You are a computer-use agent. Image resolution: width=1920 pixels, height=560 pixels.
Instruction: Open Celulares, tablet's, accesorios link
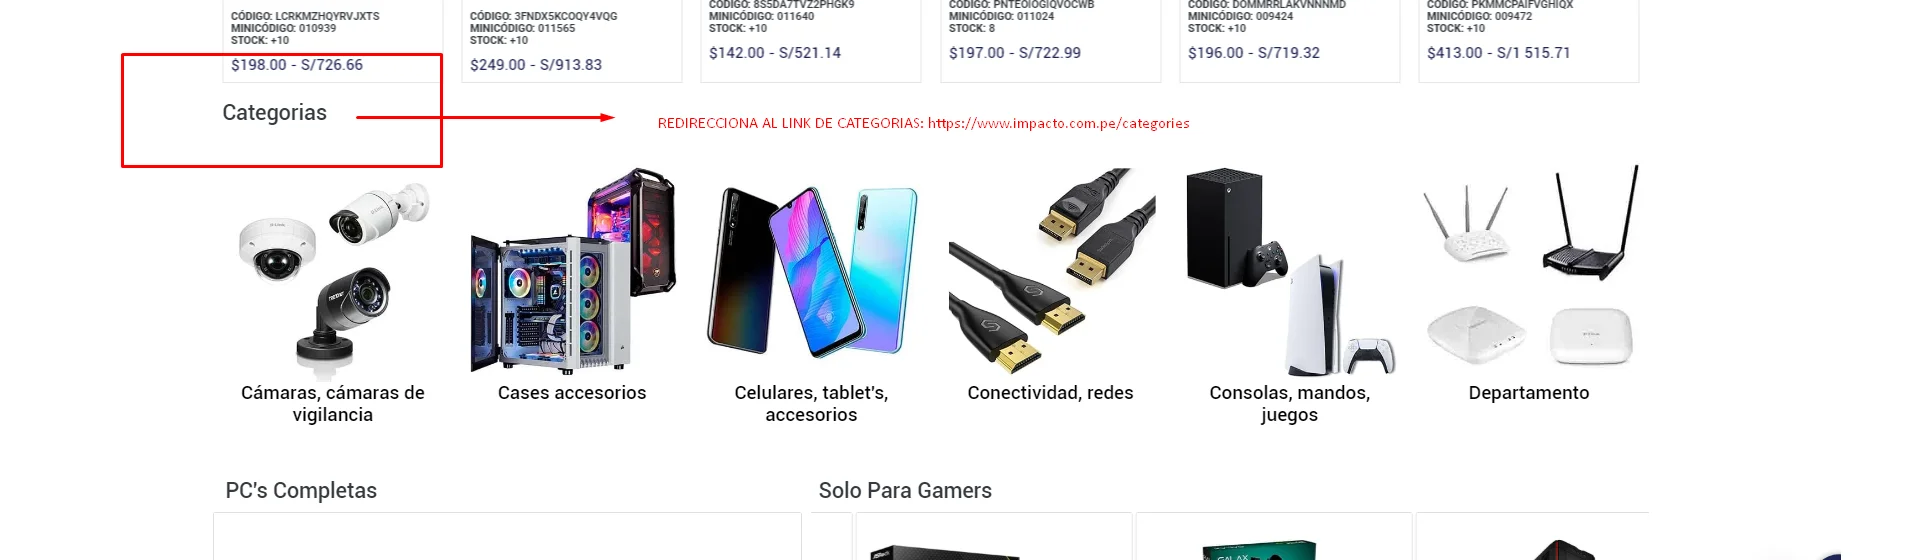coord(811,404)
